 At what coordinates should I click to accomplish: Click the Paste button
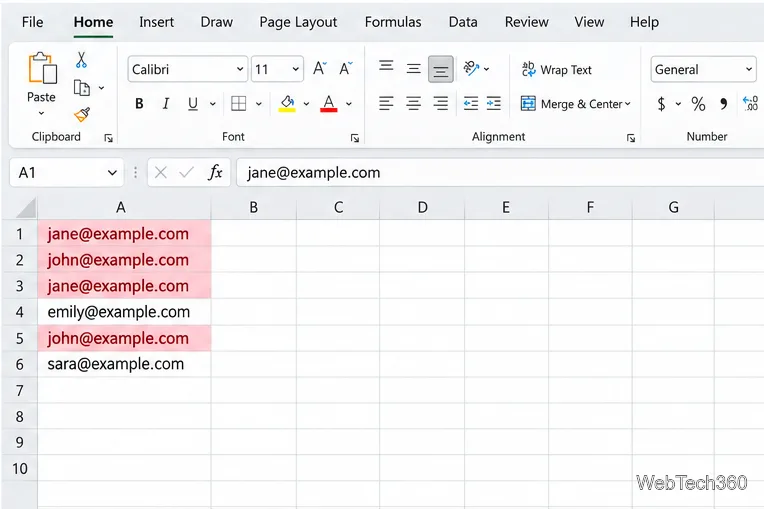(41, 83)
